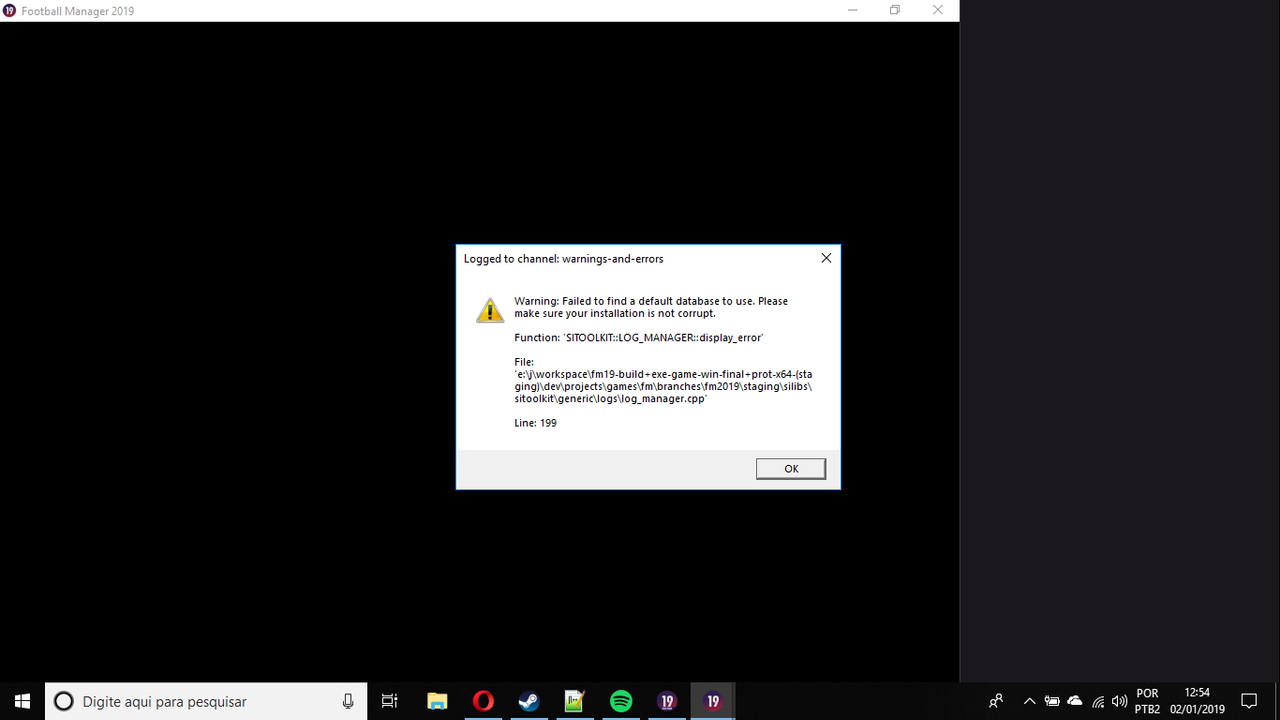The width and height of the screenshot is (1280, 720).
Task: Open Steam from the taskbar
Action: click(529, 701)
